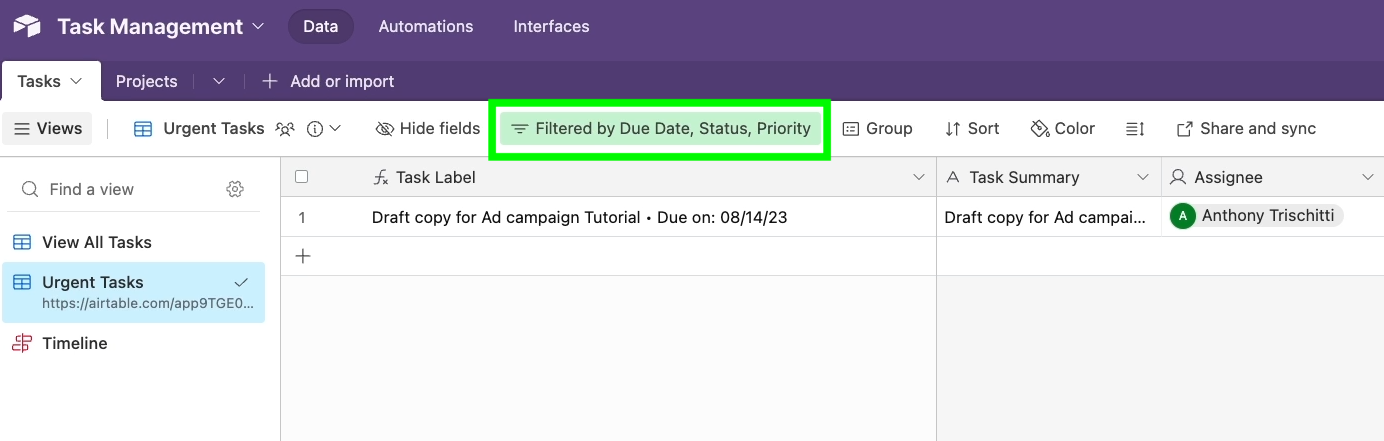Click Add or import button
This screenshot has height=441, width=1384.
click(328, 81)
